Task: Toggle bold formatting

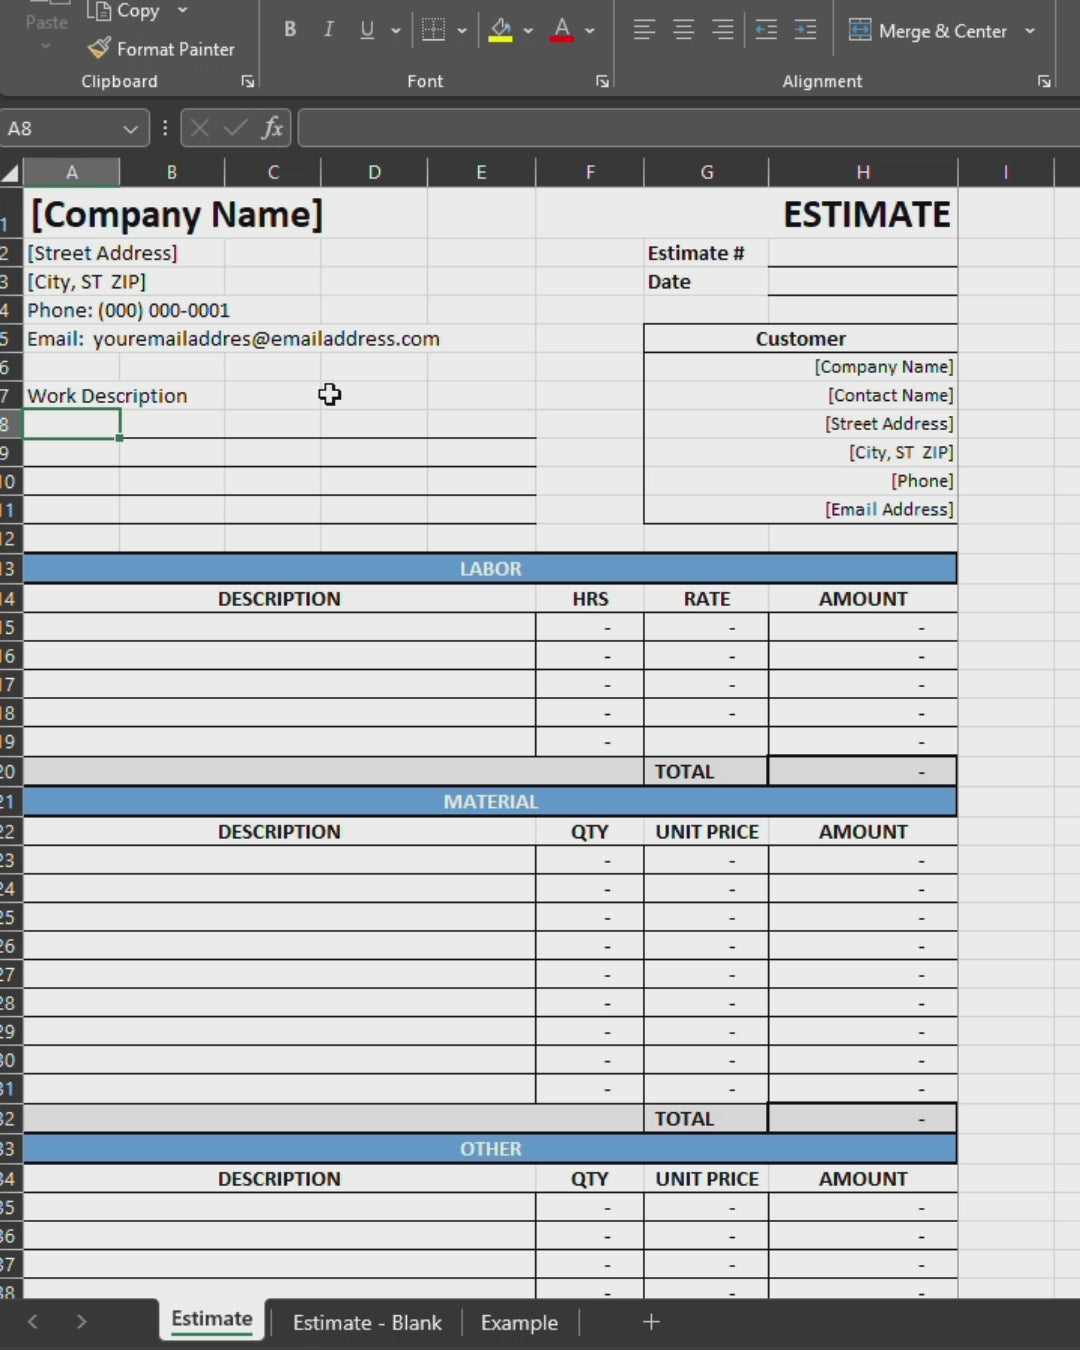Action: 290,30
